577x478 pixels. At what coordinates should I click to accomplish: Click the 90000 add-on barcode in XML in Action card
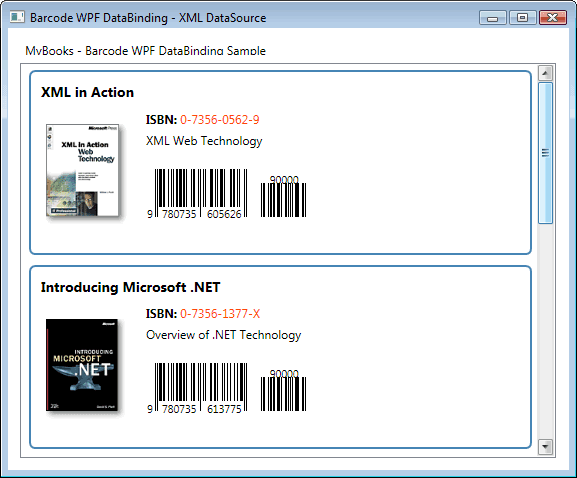[x=283, y=196]
